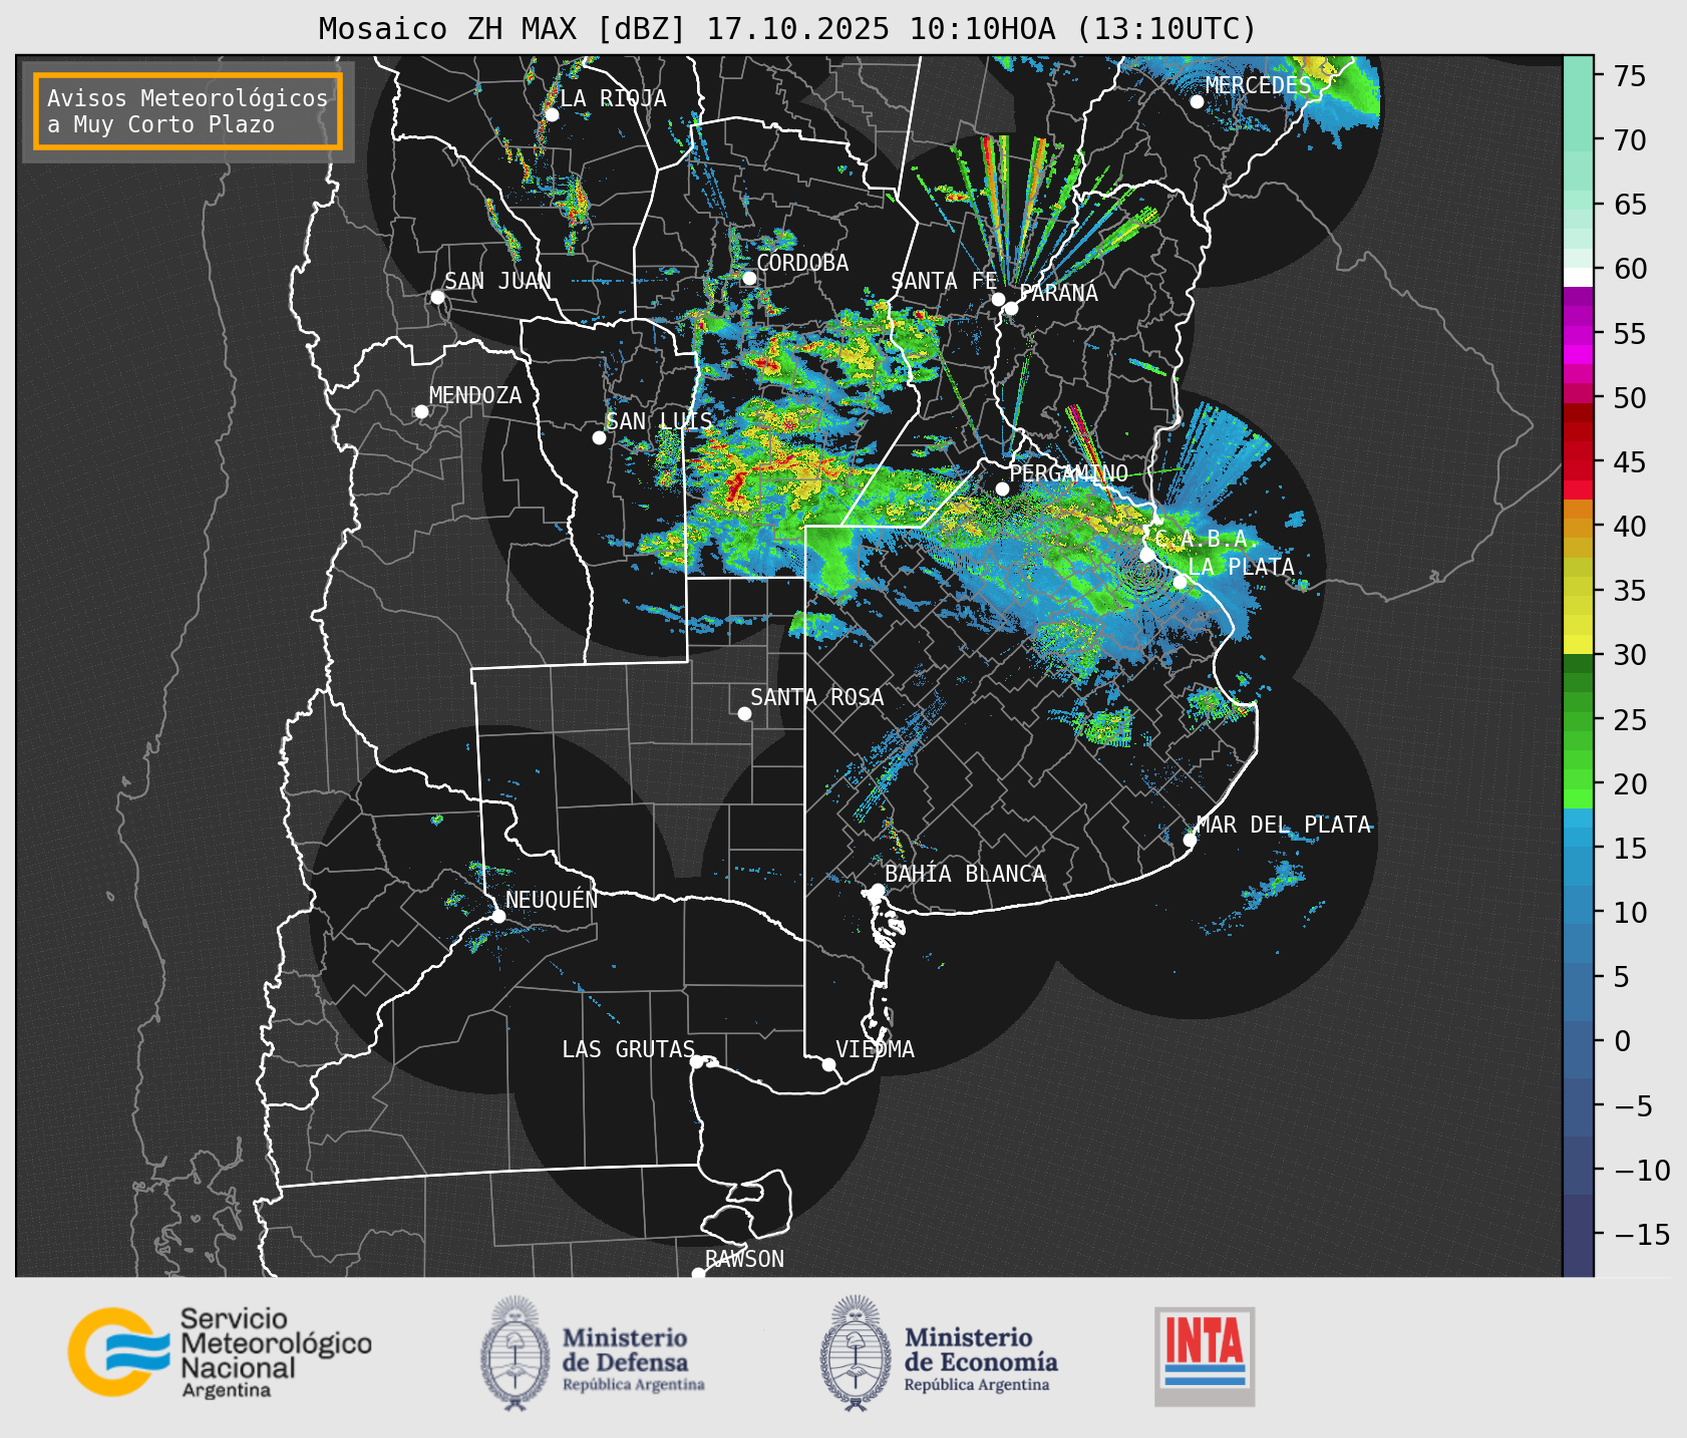Click the Pergamino city label

[x=1068, y=473]
